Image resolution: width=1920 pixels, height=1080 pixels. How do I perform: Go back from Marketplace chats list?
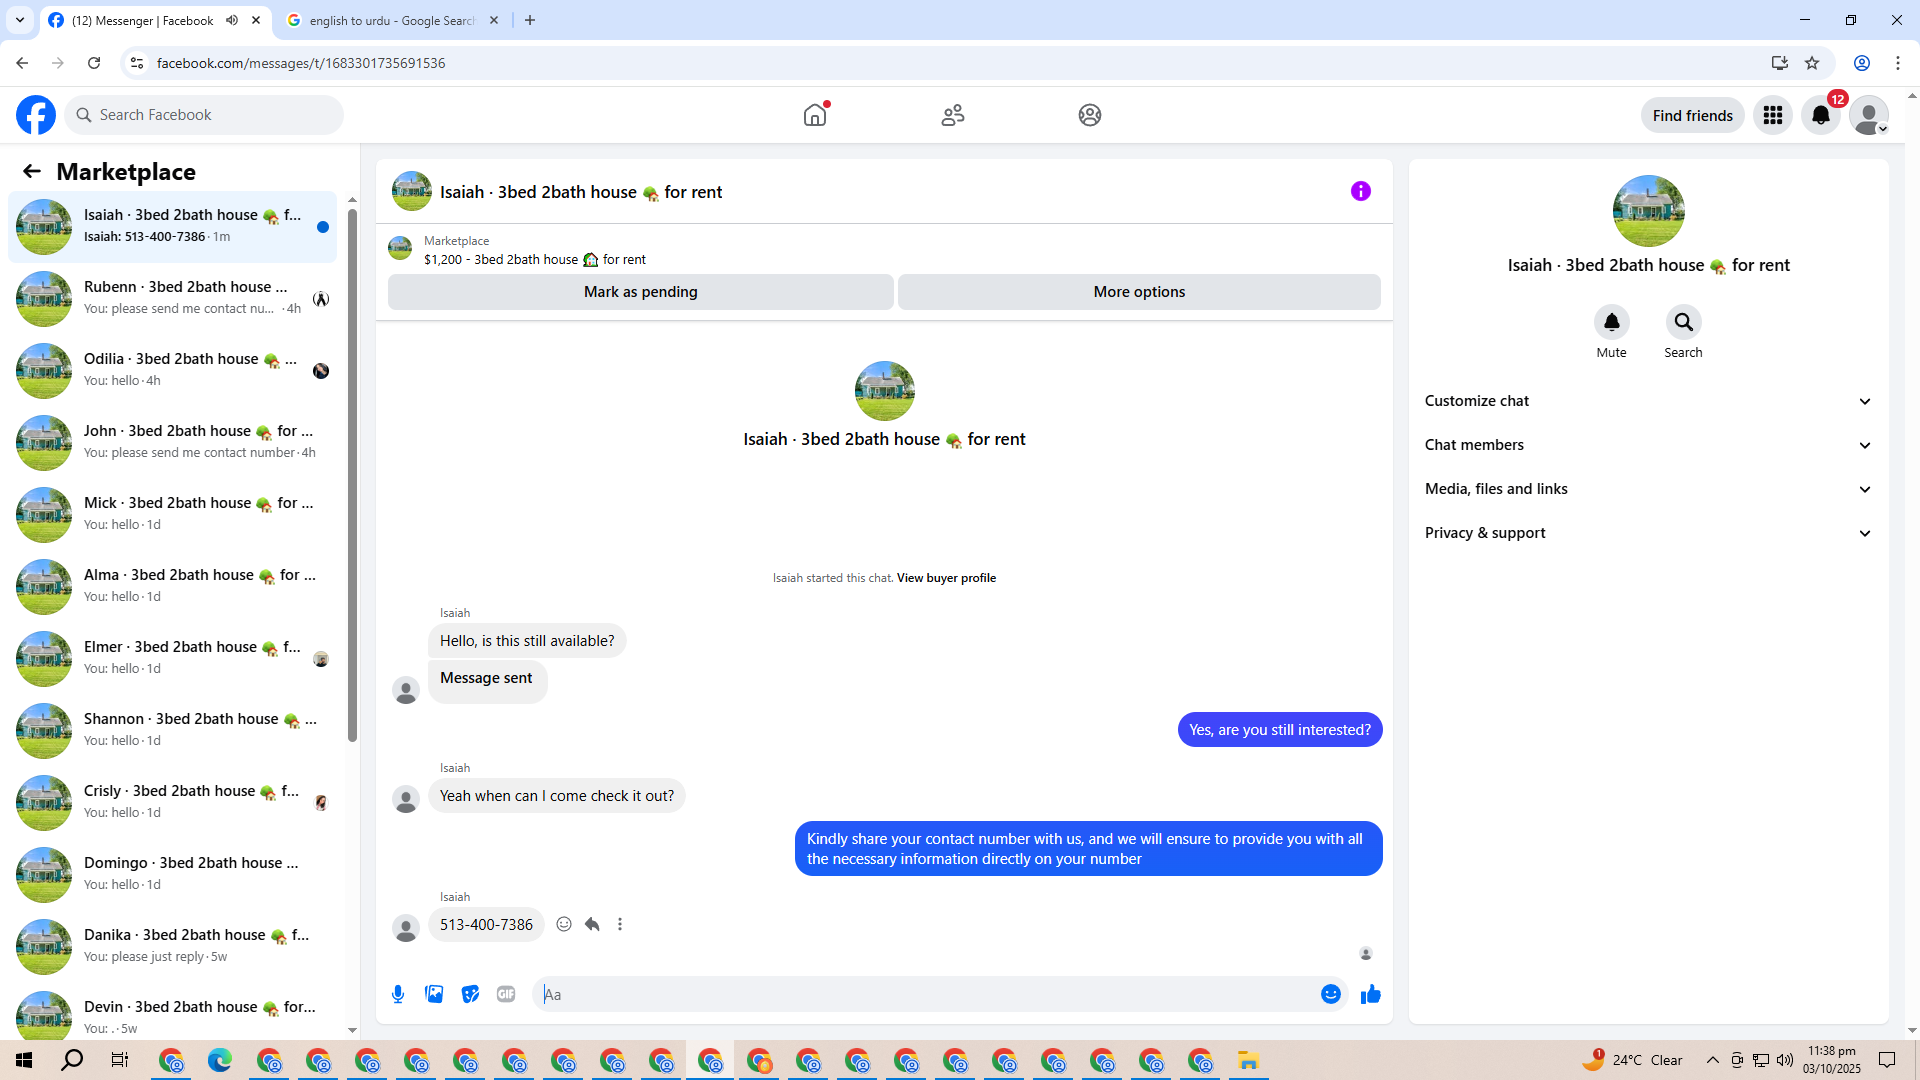tap(32, 172)
